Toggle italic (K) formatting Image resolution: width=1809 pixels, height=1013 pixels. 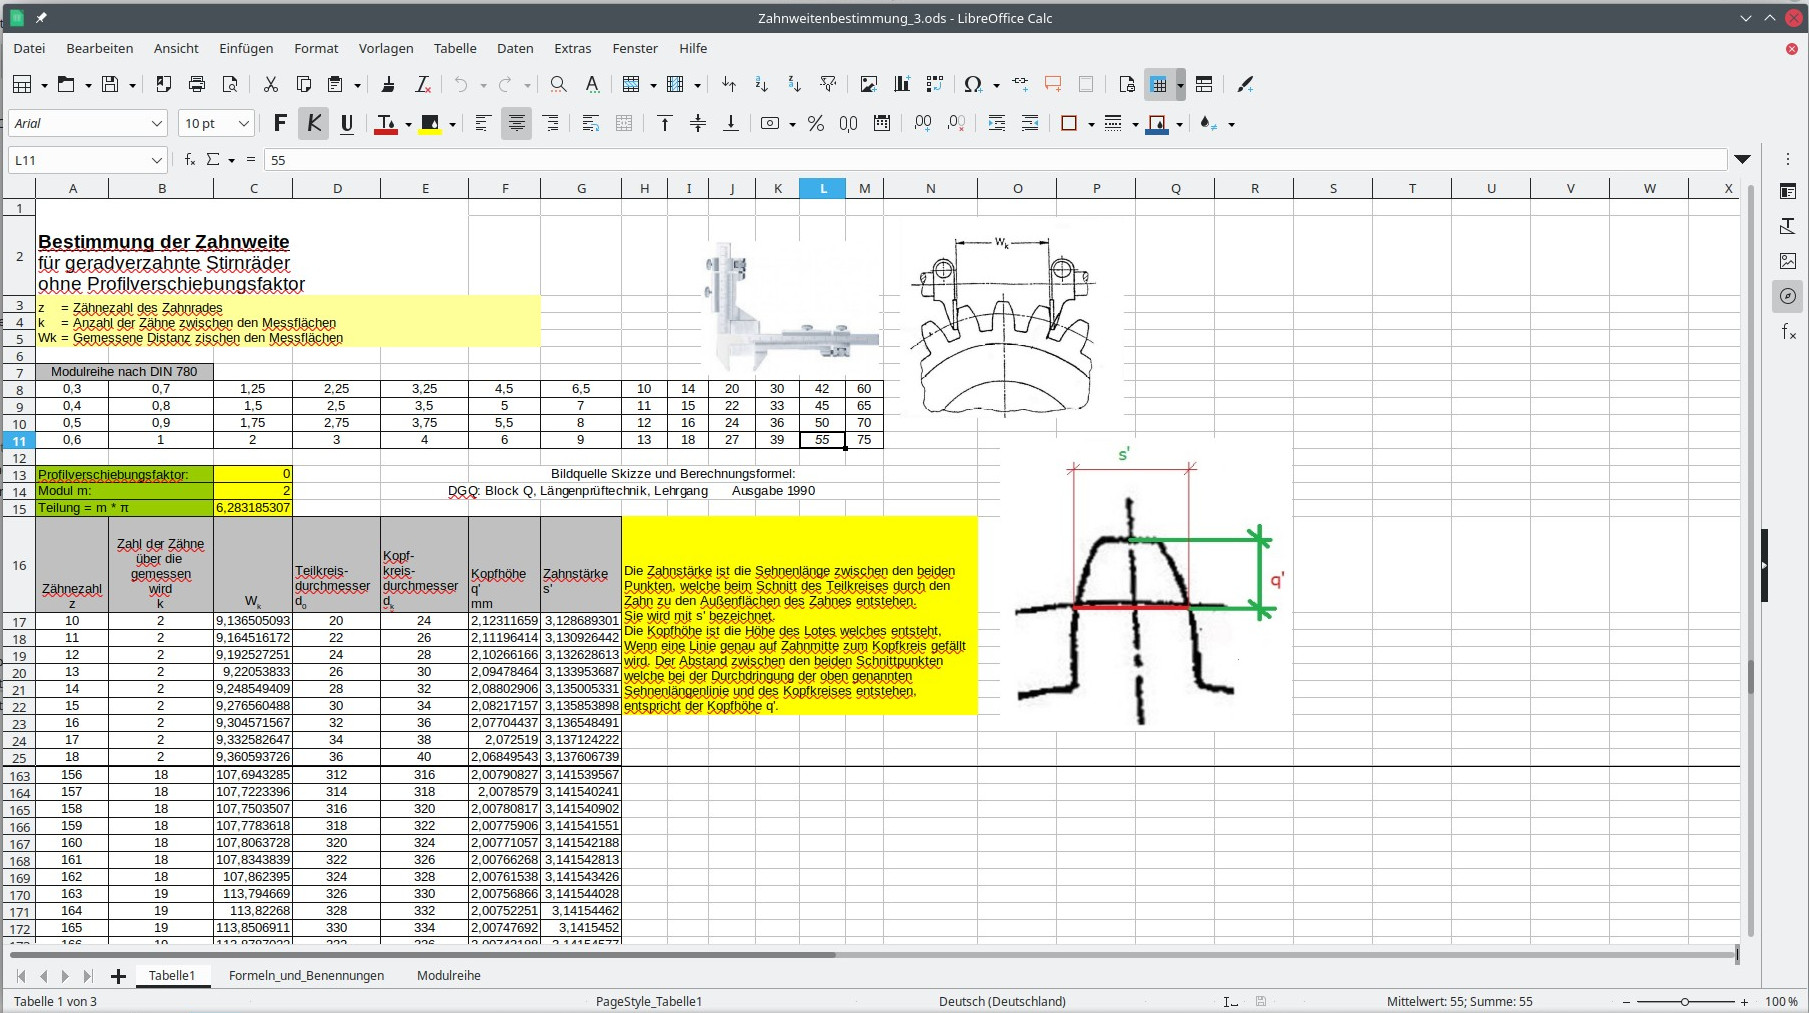pyautogui.click(x=314, y=124)
